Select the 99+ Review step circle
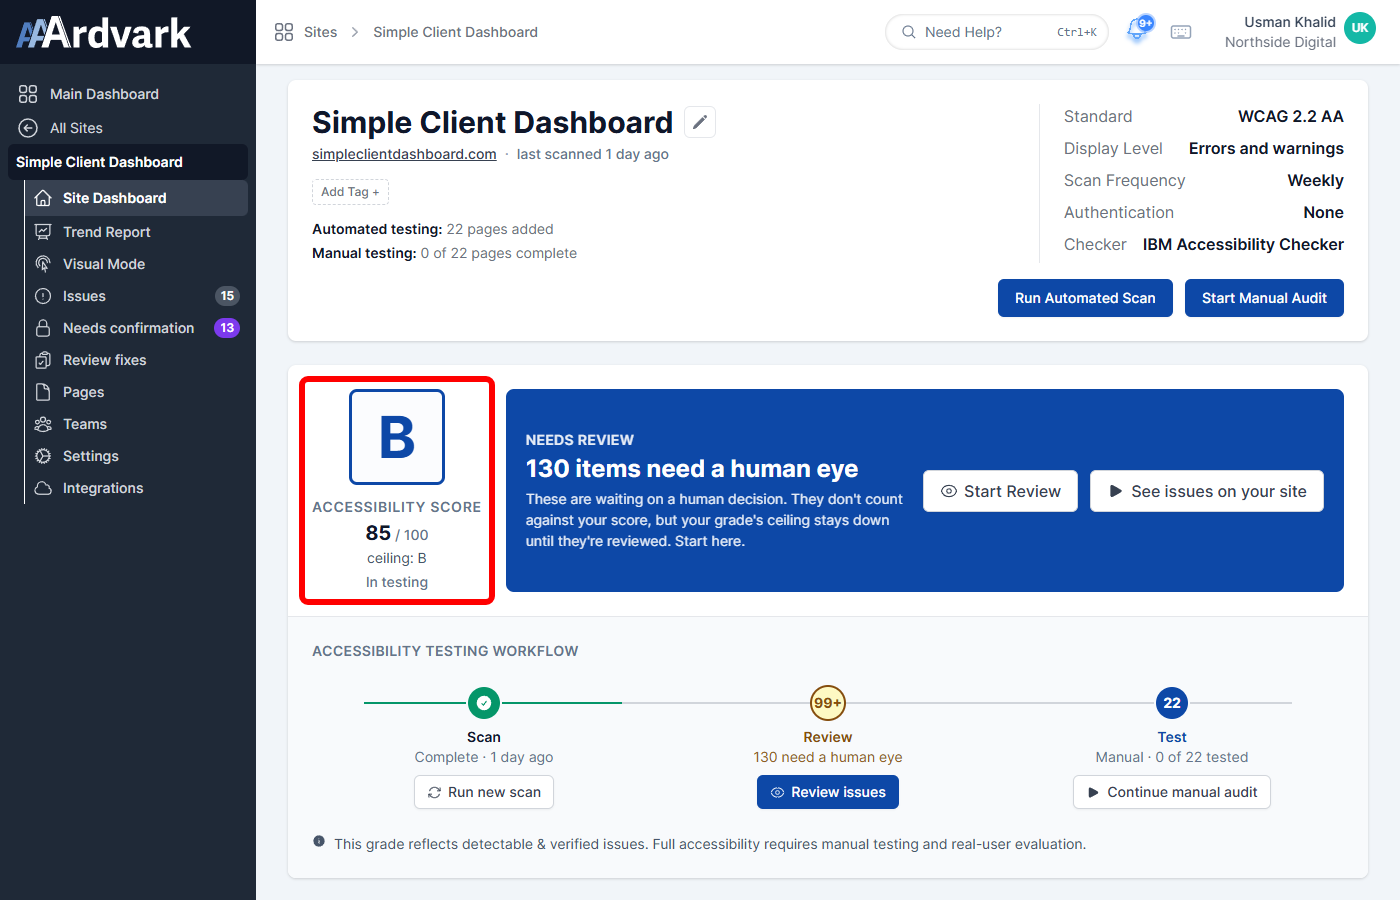The width and height of the screenshot is (1400, 900). tap(828, 703)
